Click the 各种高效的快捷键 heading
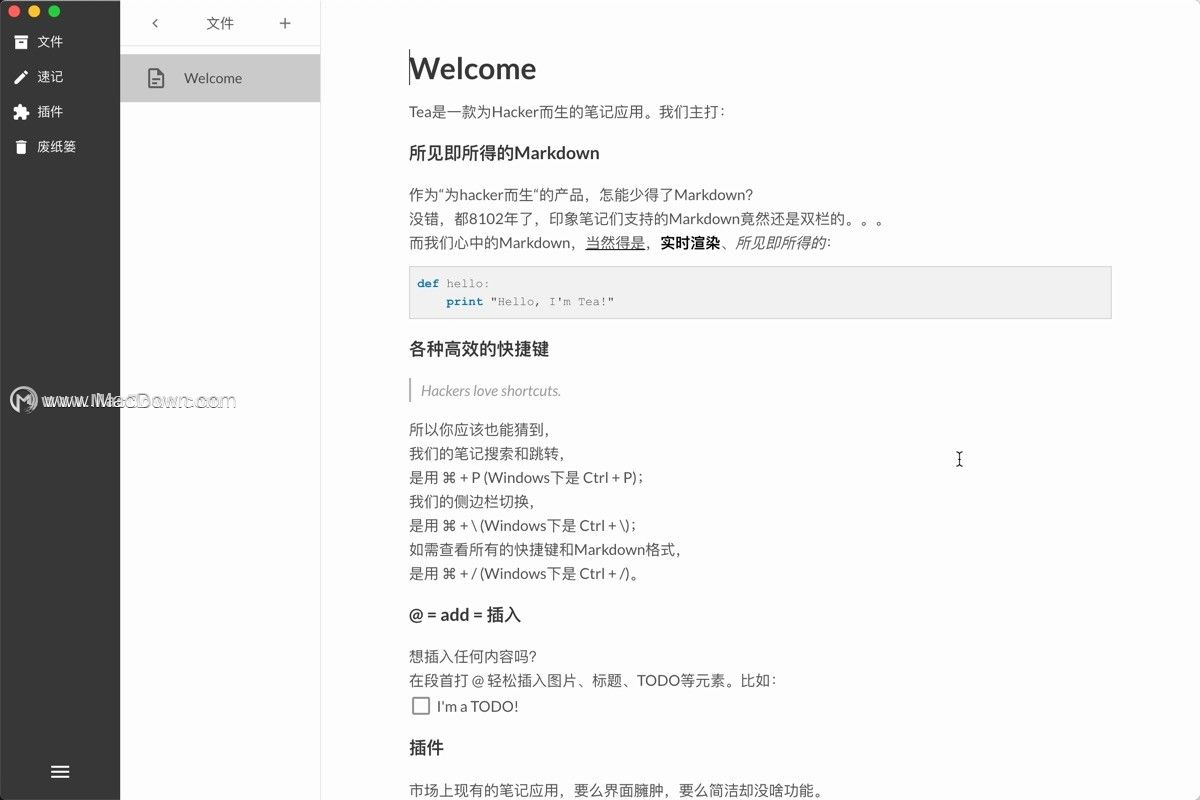The height and width of the screenshot is (800, 1200). point(479,349)
